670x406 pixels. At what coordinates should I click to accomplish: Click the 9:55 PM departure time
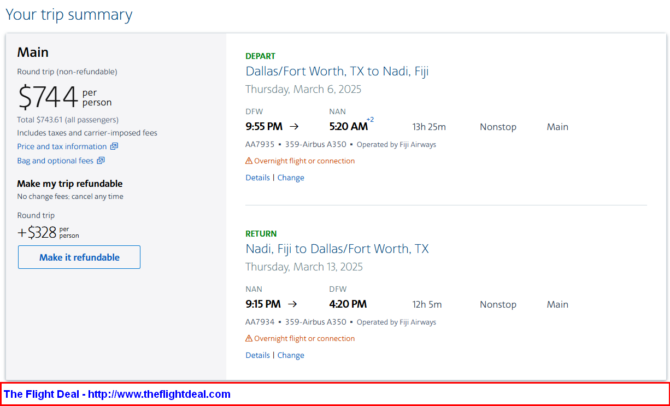pyautogui.click(x=264, y=127)
